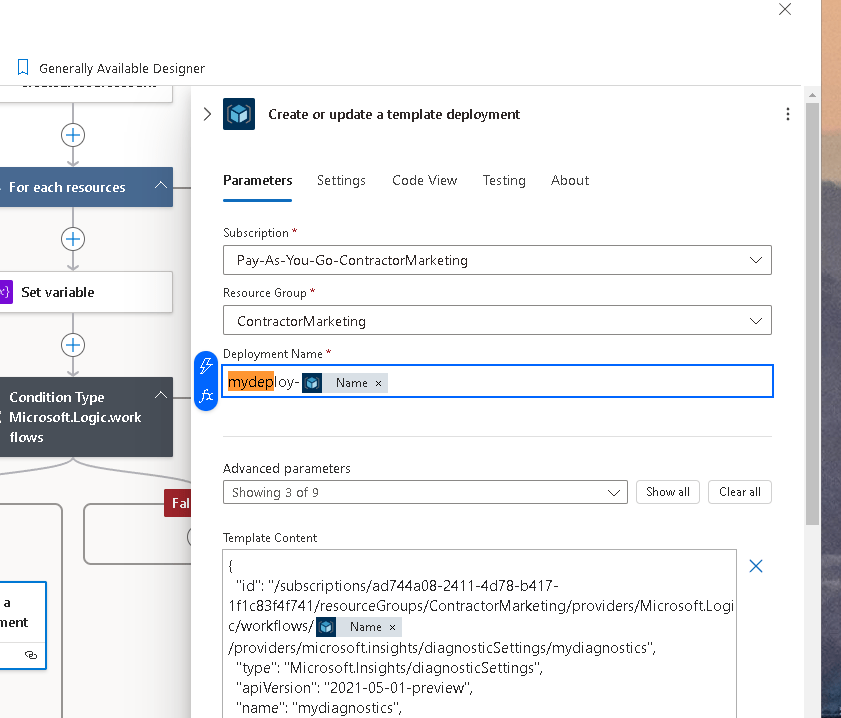Remove the Name token from Deployment Name
Screen dimensions: 841x718
[378, 383]
